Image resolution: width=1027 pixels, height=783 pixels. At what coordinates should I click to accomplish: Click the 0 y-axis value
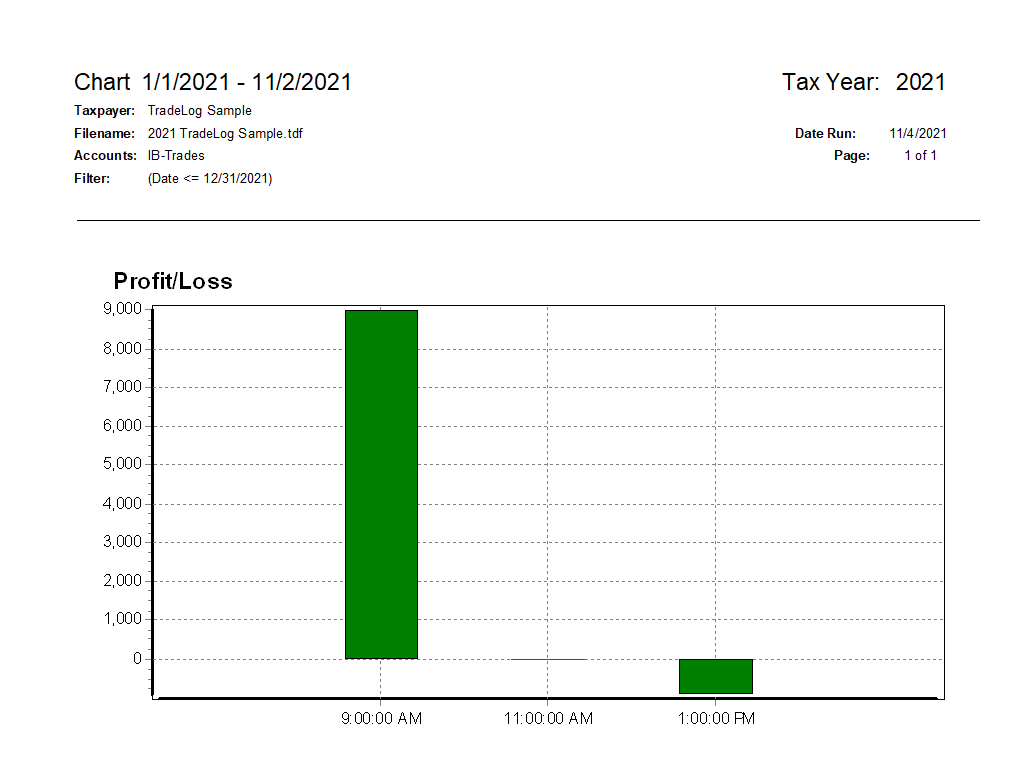pos(137,659)
